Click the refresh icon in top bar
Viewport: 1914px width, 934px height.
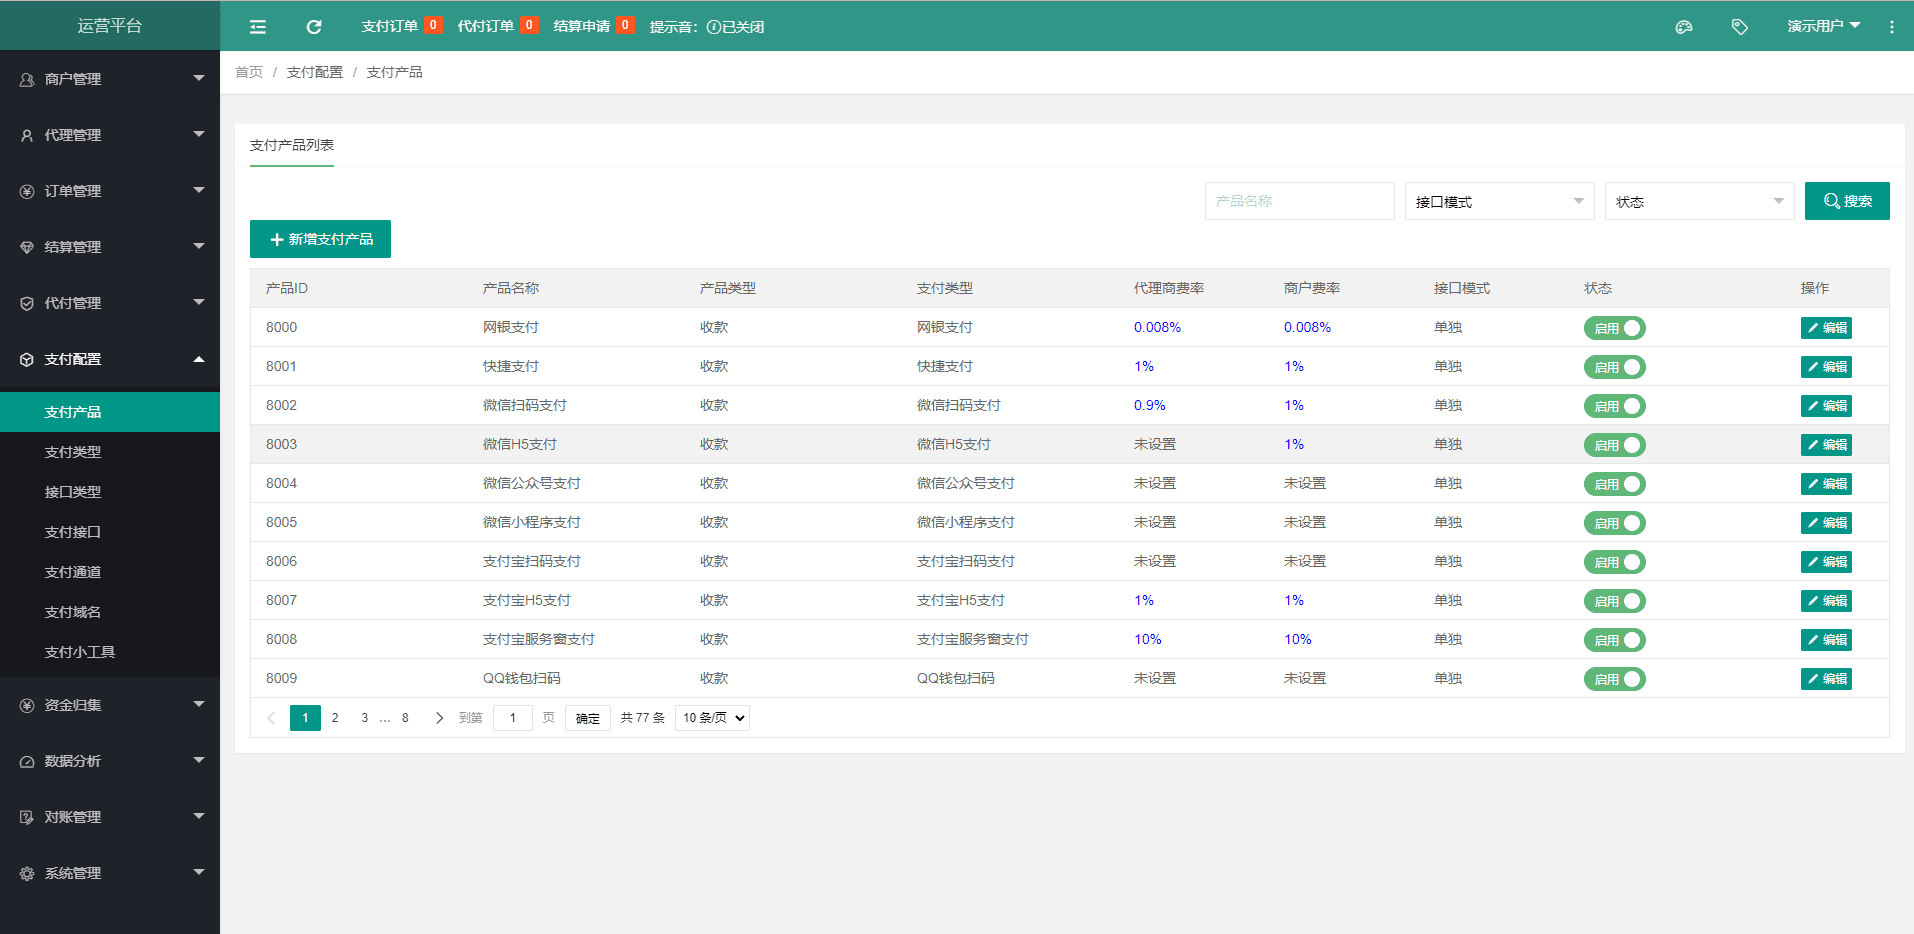point(314,27)
